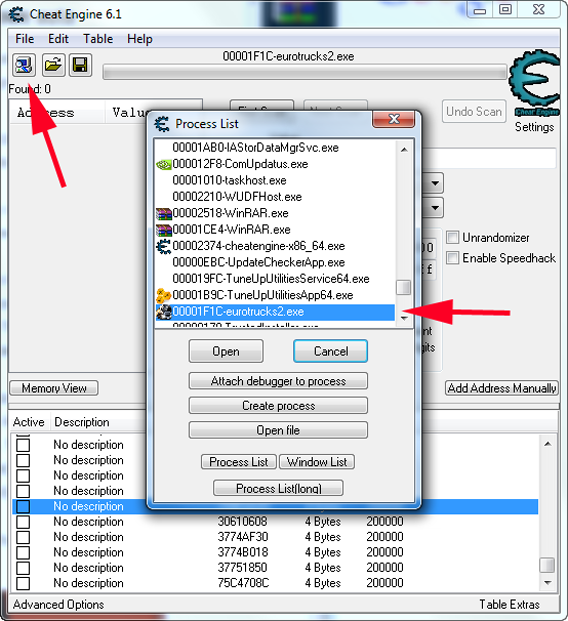Open Memory View

coord(54,388)
